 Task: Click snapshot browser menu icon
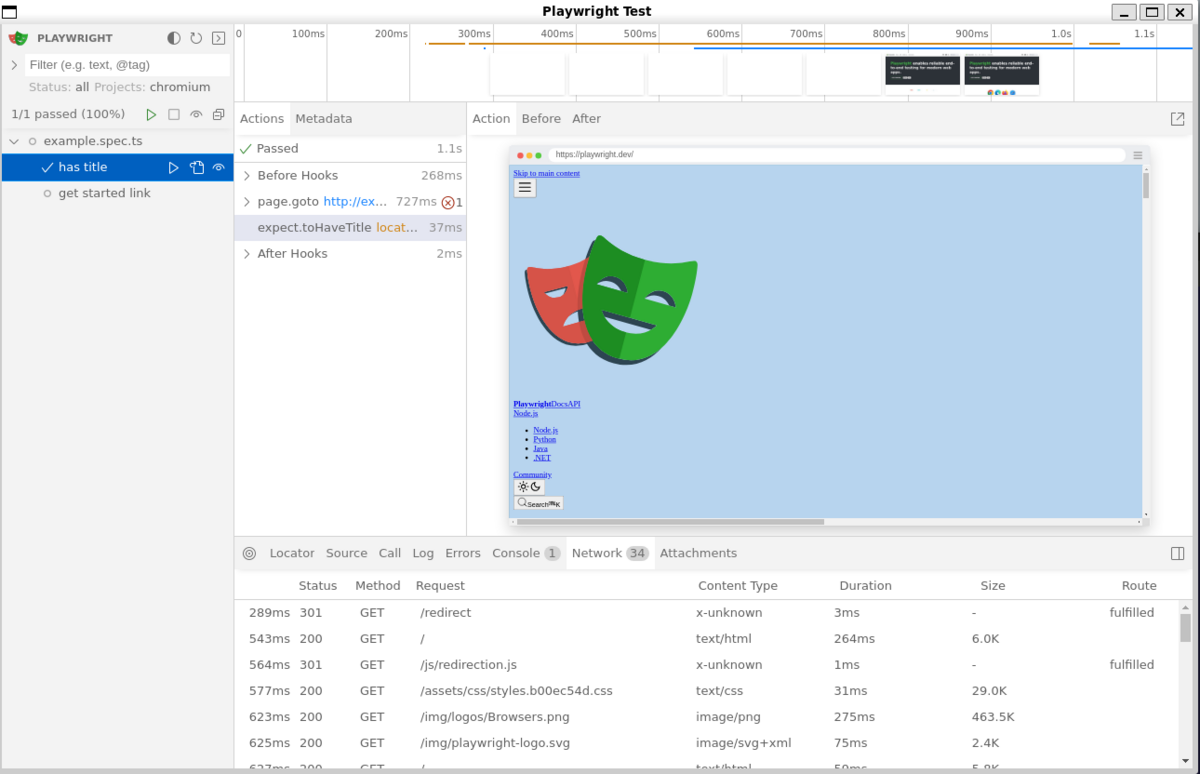[x=1138, y=155]
